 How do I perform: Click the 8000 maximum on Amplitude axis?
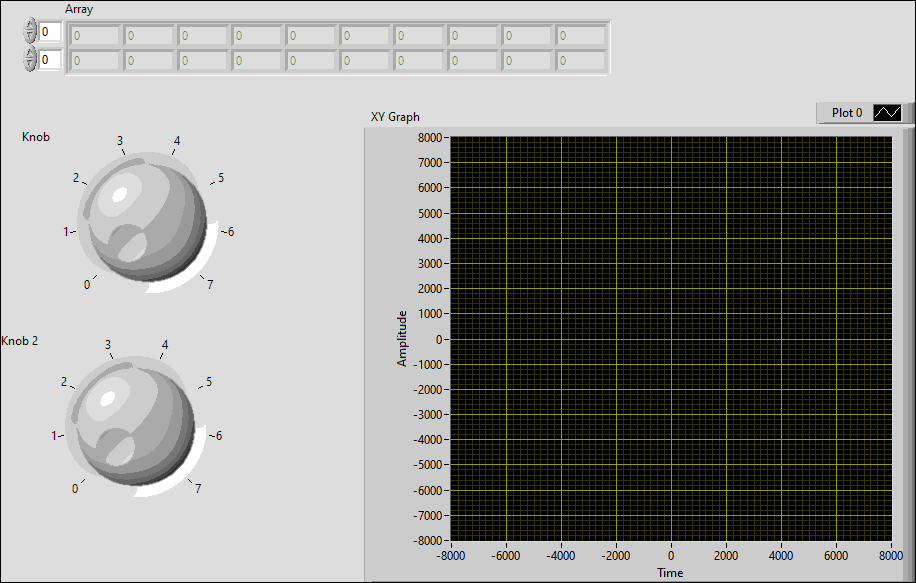pyautogui.click(x=430, y=138)
